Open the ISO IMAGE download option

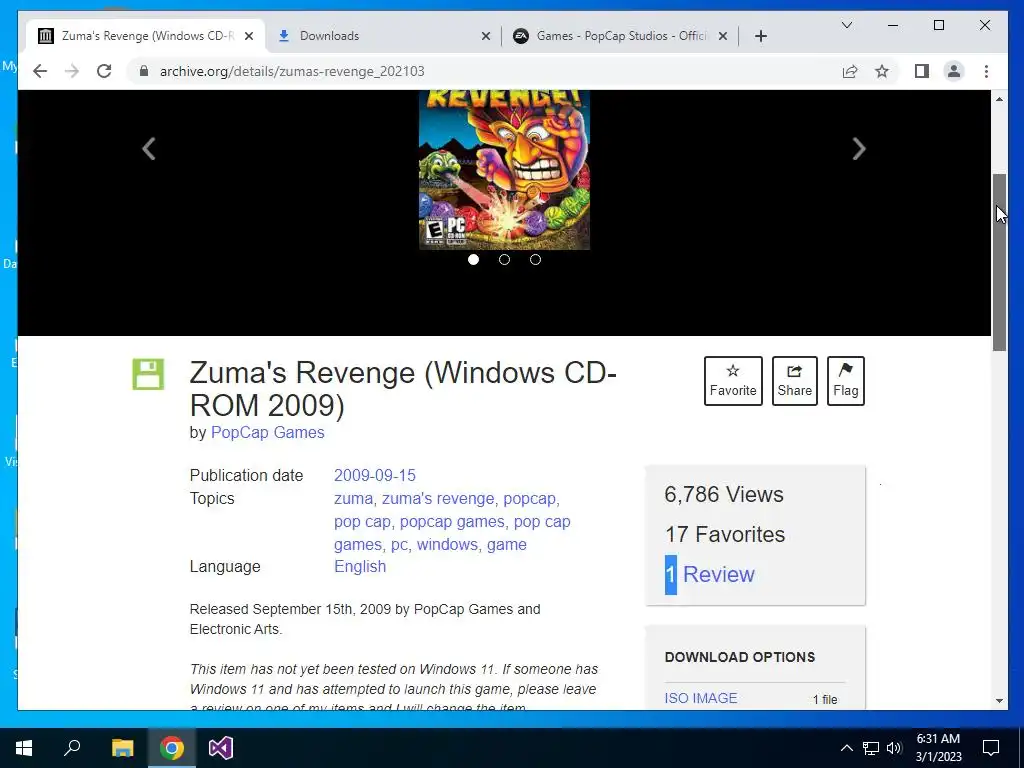(701, 698)
